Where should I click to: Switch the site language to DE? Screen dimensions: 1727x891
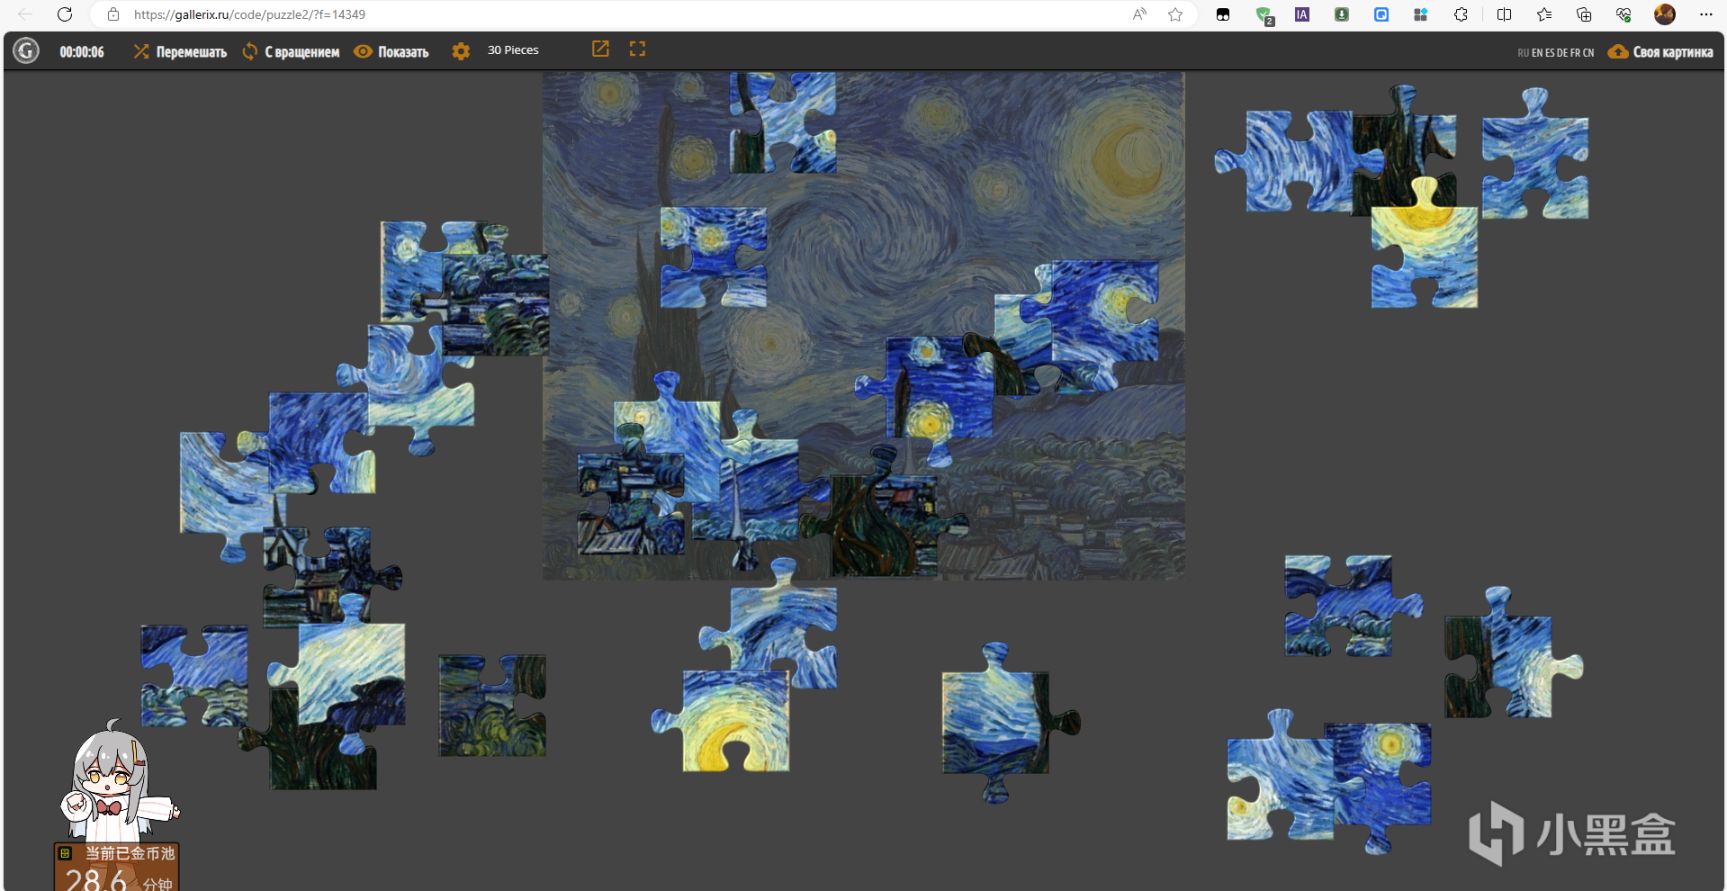point(1562,53)
